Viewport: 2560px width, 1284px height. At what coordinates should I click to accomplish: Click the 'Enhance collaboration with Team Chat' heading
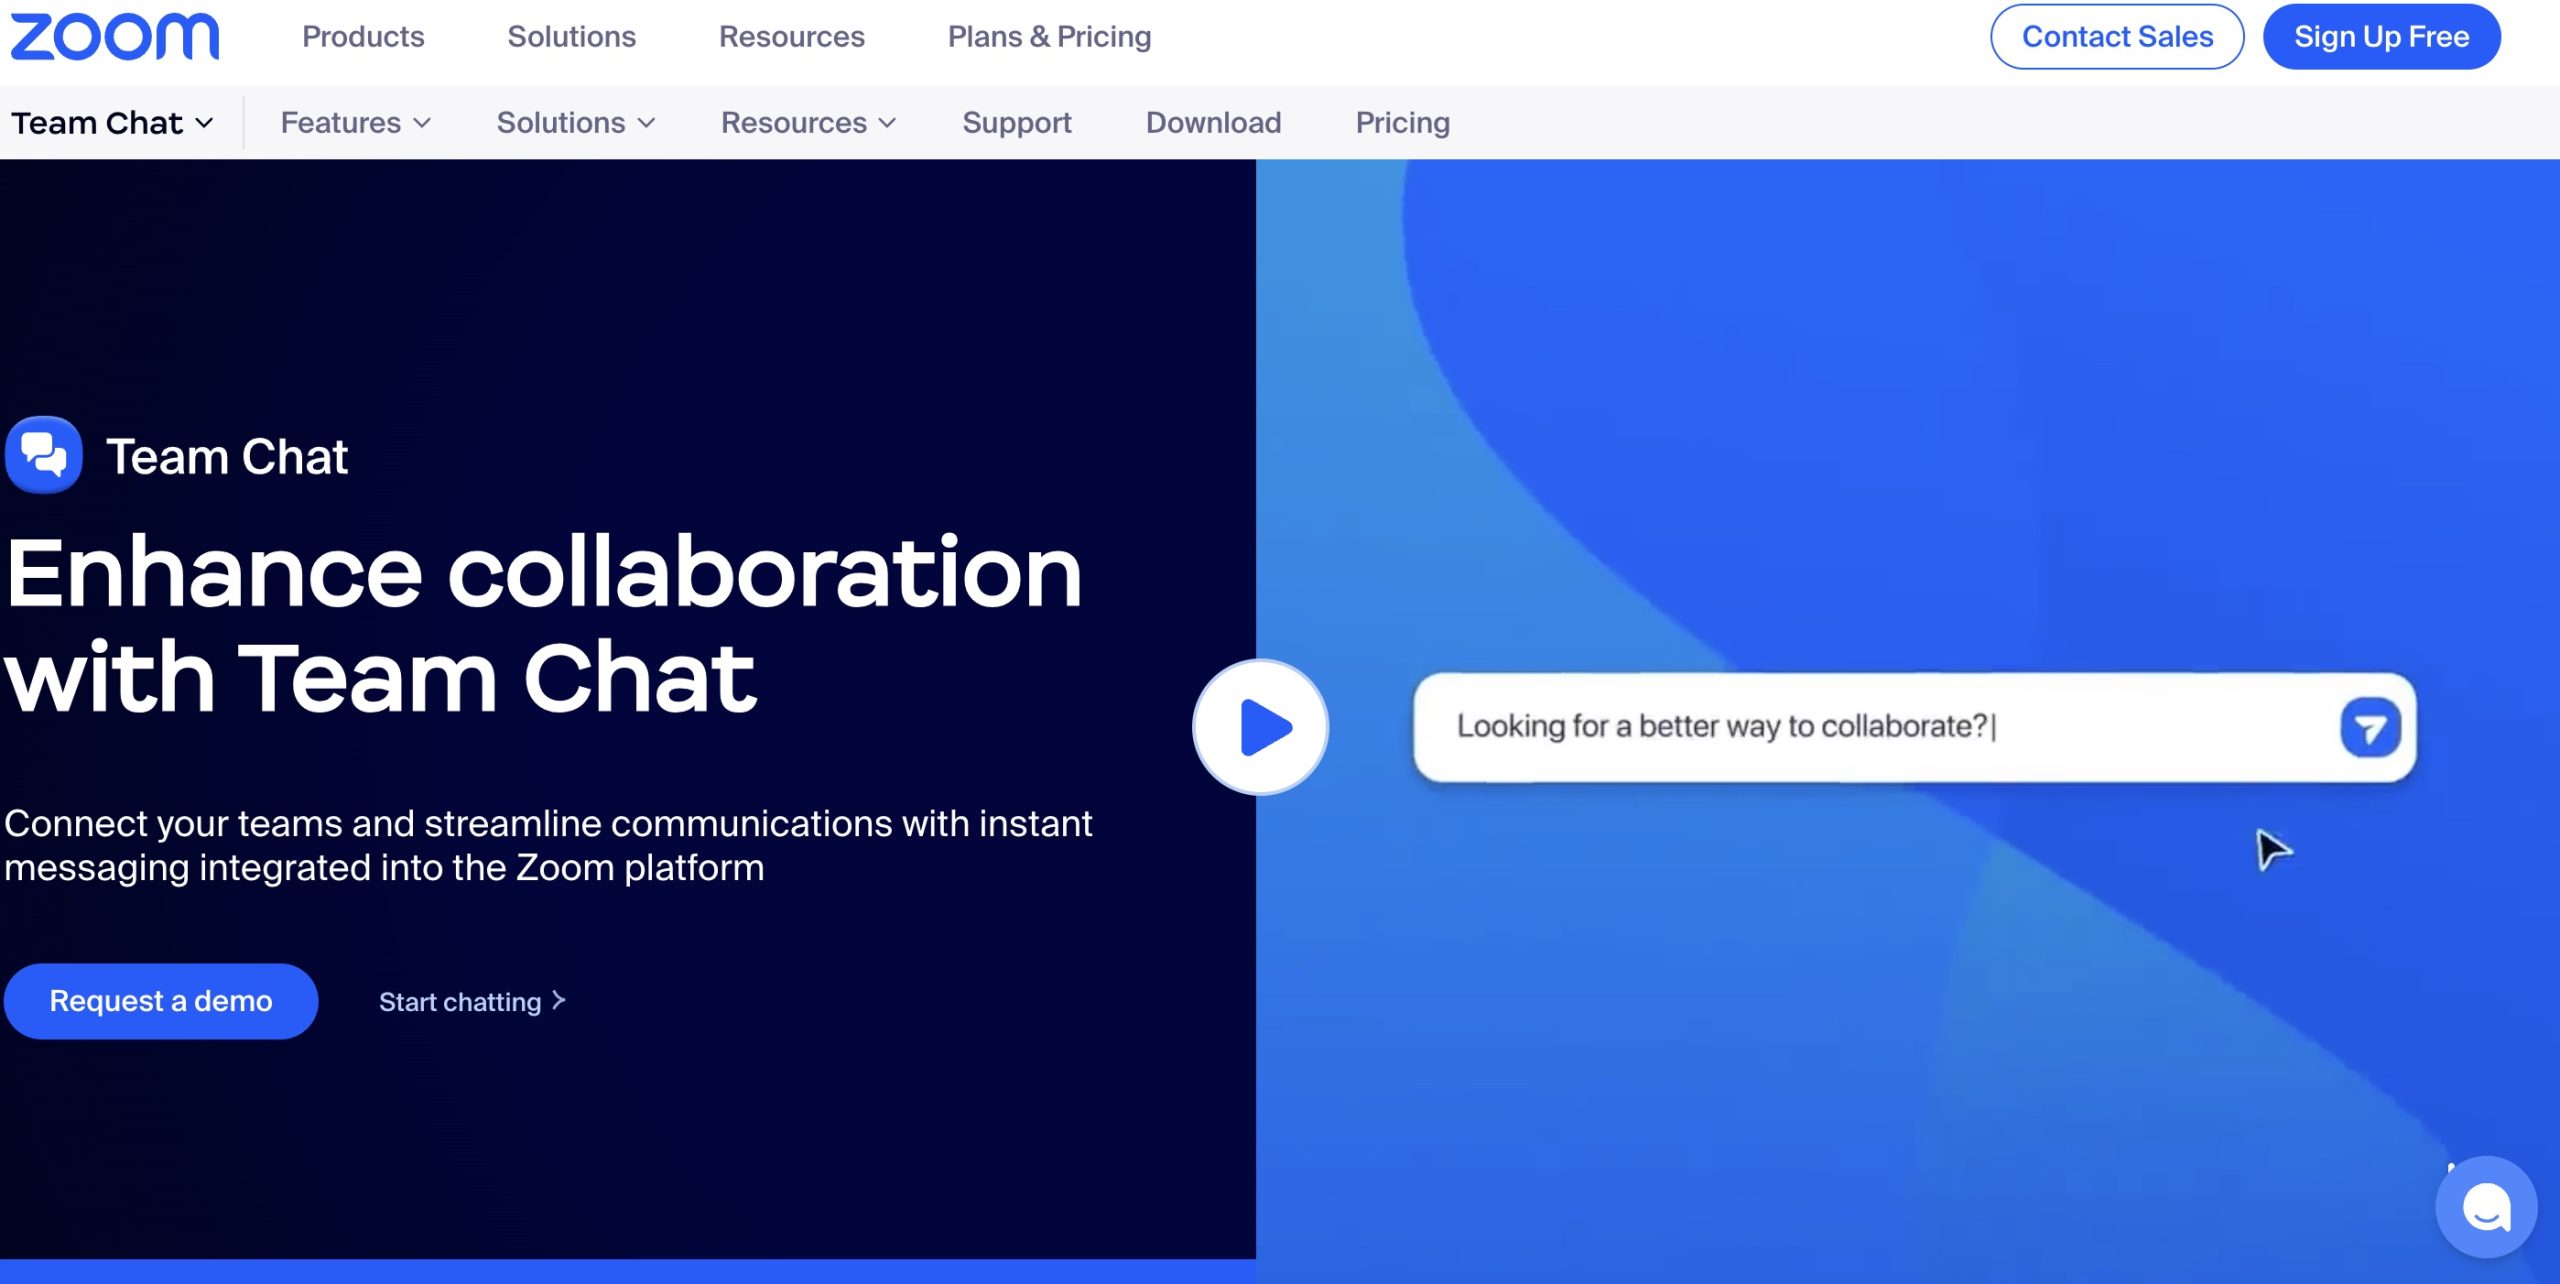544,624
